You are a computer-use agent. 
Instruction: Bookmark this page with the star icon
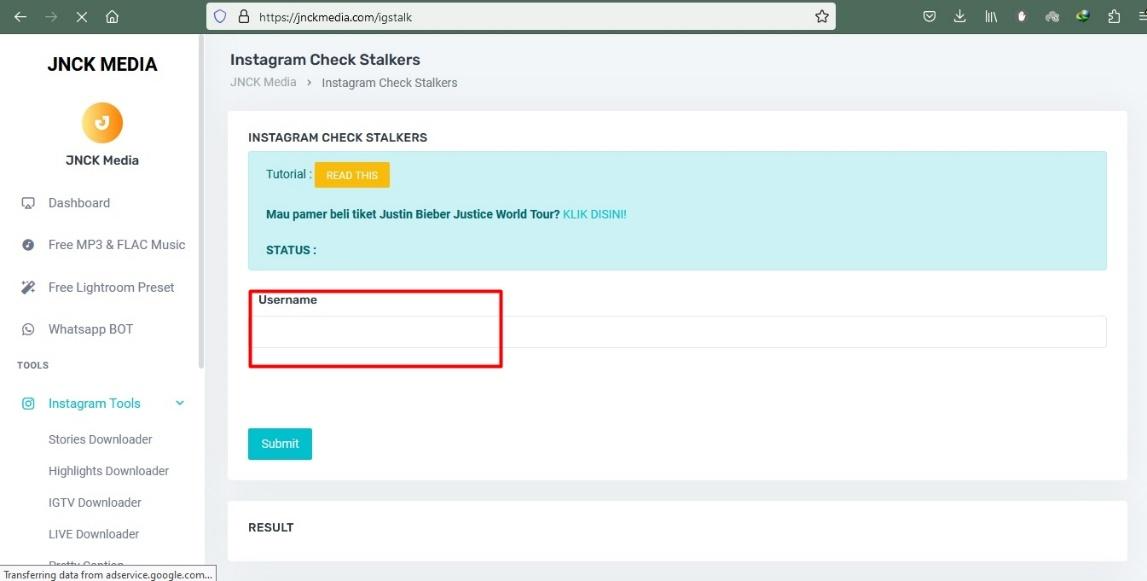[x=821, y=16]
